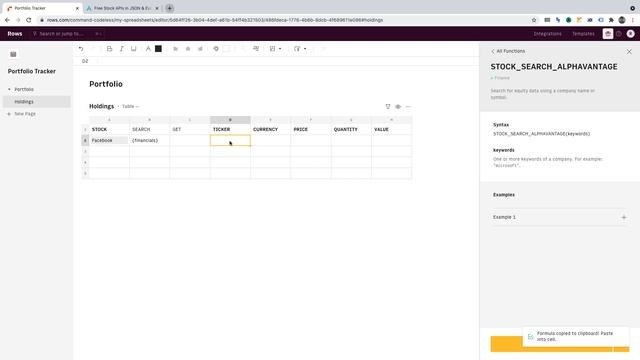Screen dimensions: 640x360
Task: Select the VALUE header cell
Action: 391,129
